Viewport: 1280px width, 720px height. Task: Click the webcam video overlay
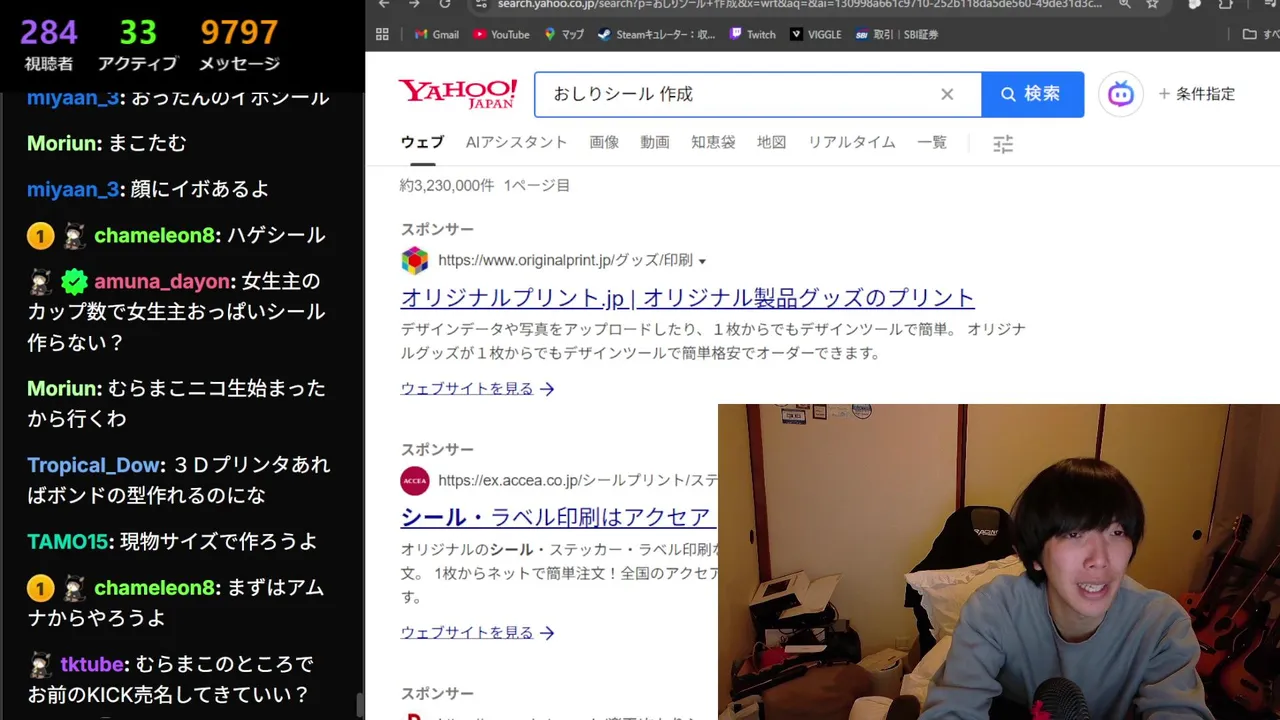(x=999, y=562)
